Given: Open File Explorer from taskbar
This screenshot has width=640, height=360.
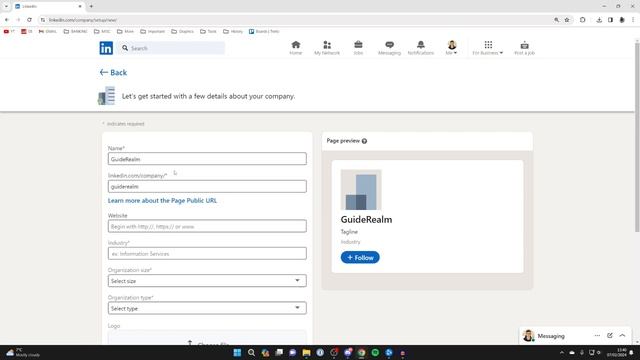Looking at the screenshot, I should 306,353.
